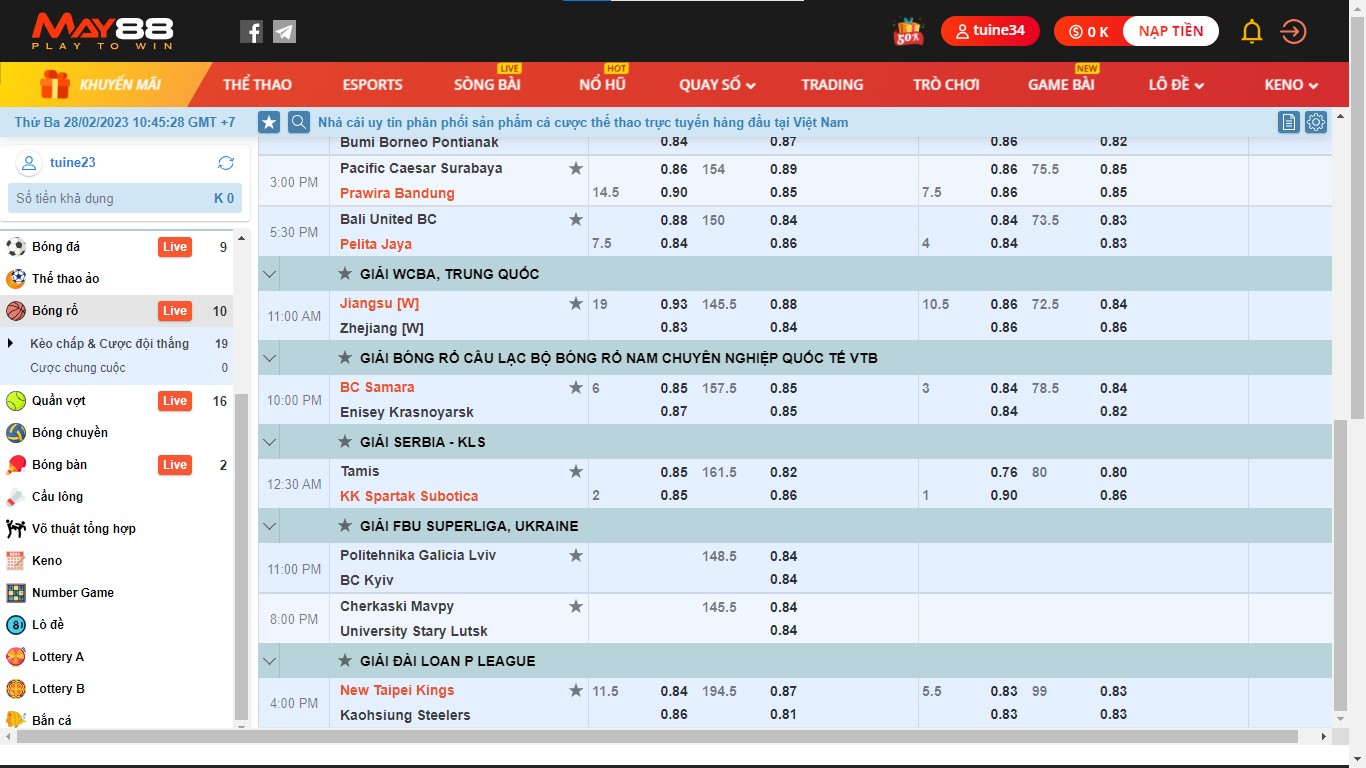Click the logout icon
This screenshot has width=1366, height=768.
pyautogui.click(x=1293, y=32)
